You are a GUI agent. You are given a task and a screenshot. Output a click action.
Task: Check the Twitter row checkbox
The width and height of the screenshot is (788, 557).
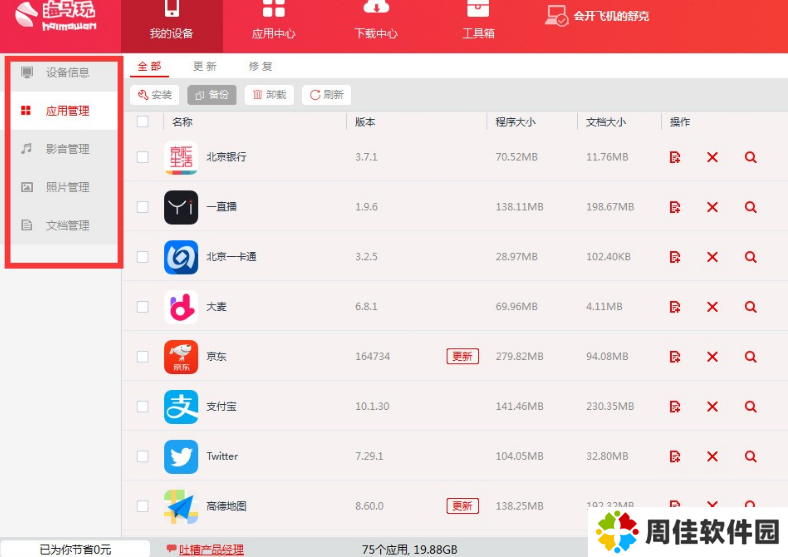(143, 456)
